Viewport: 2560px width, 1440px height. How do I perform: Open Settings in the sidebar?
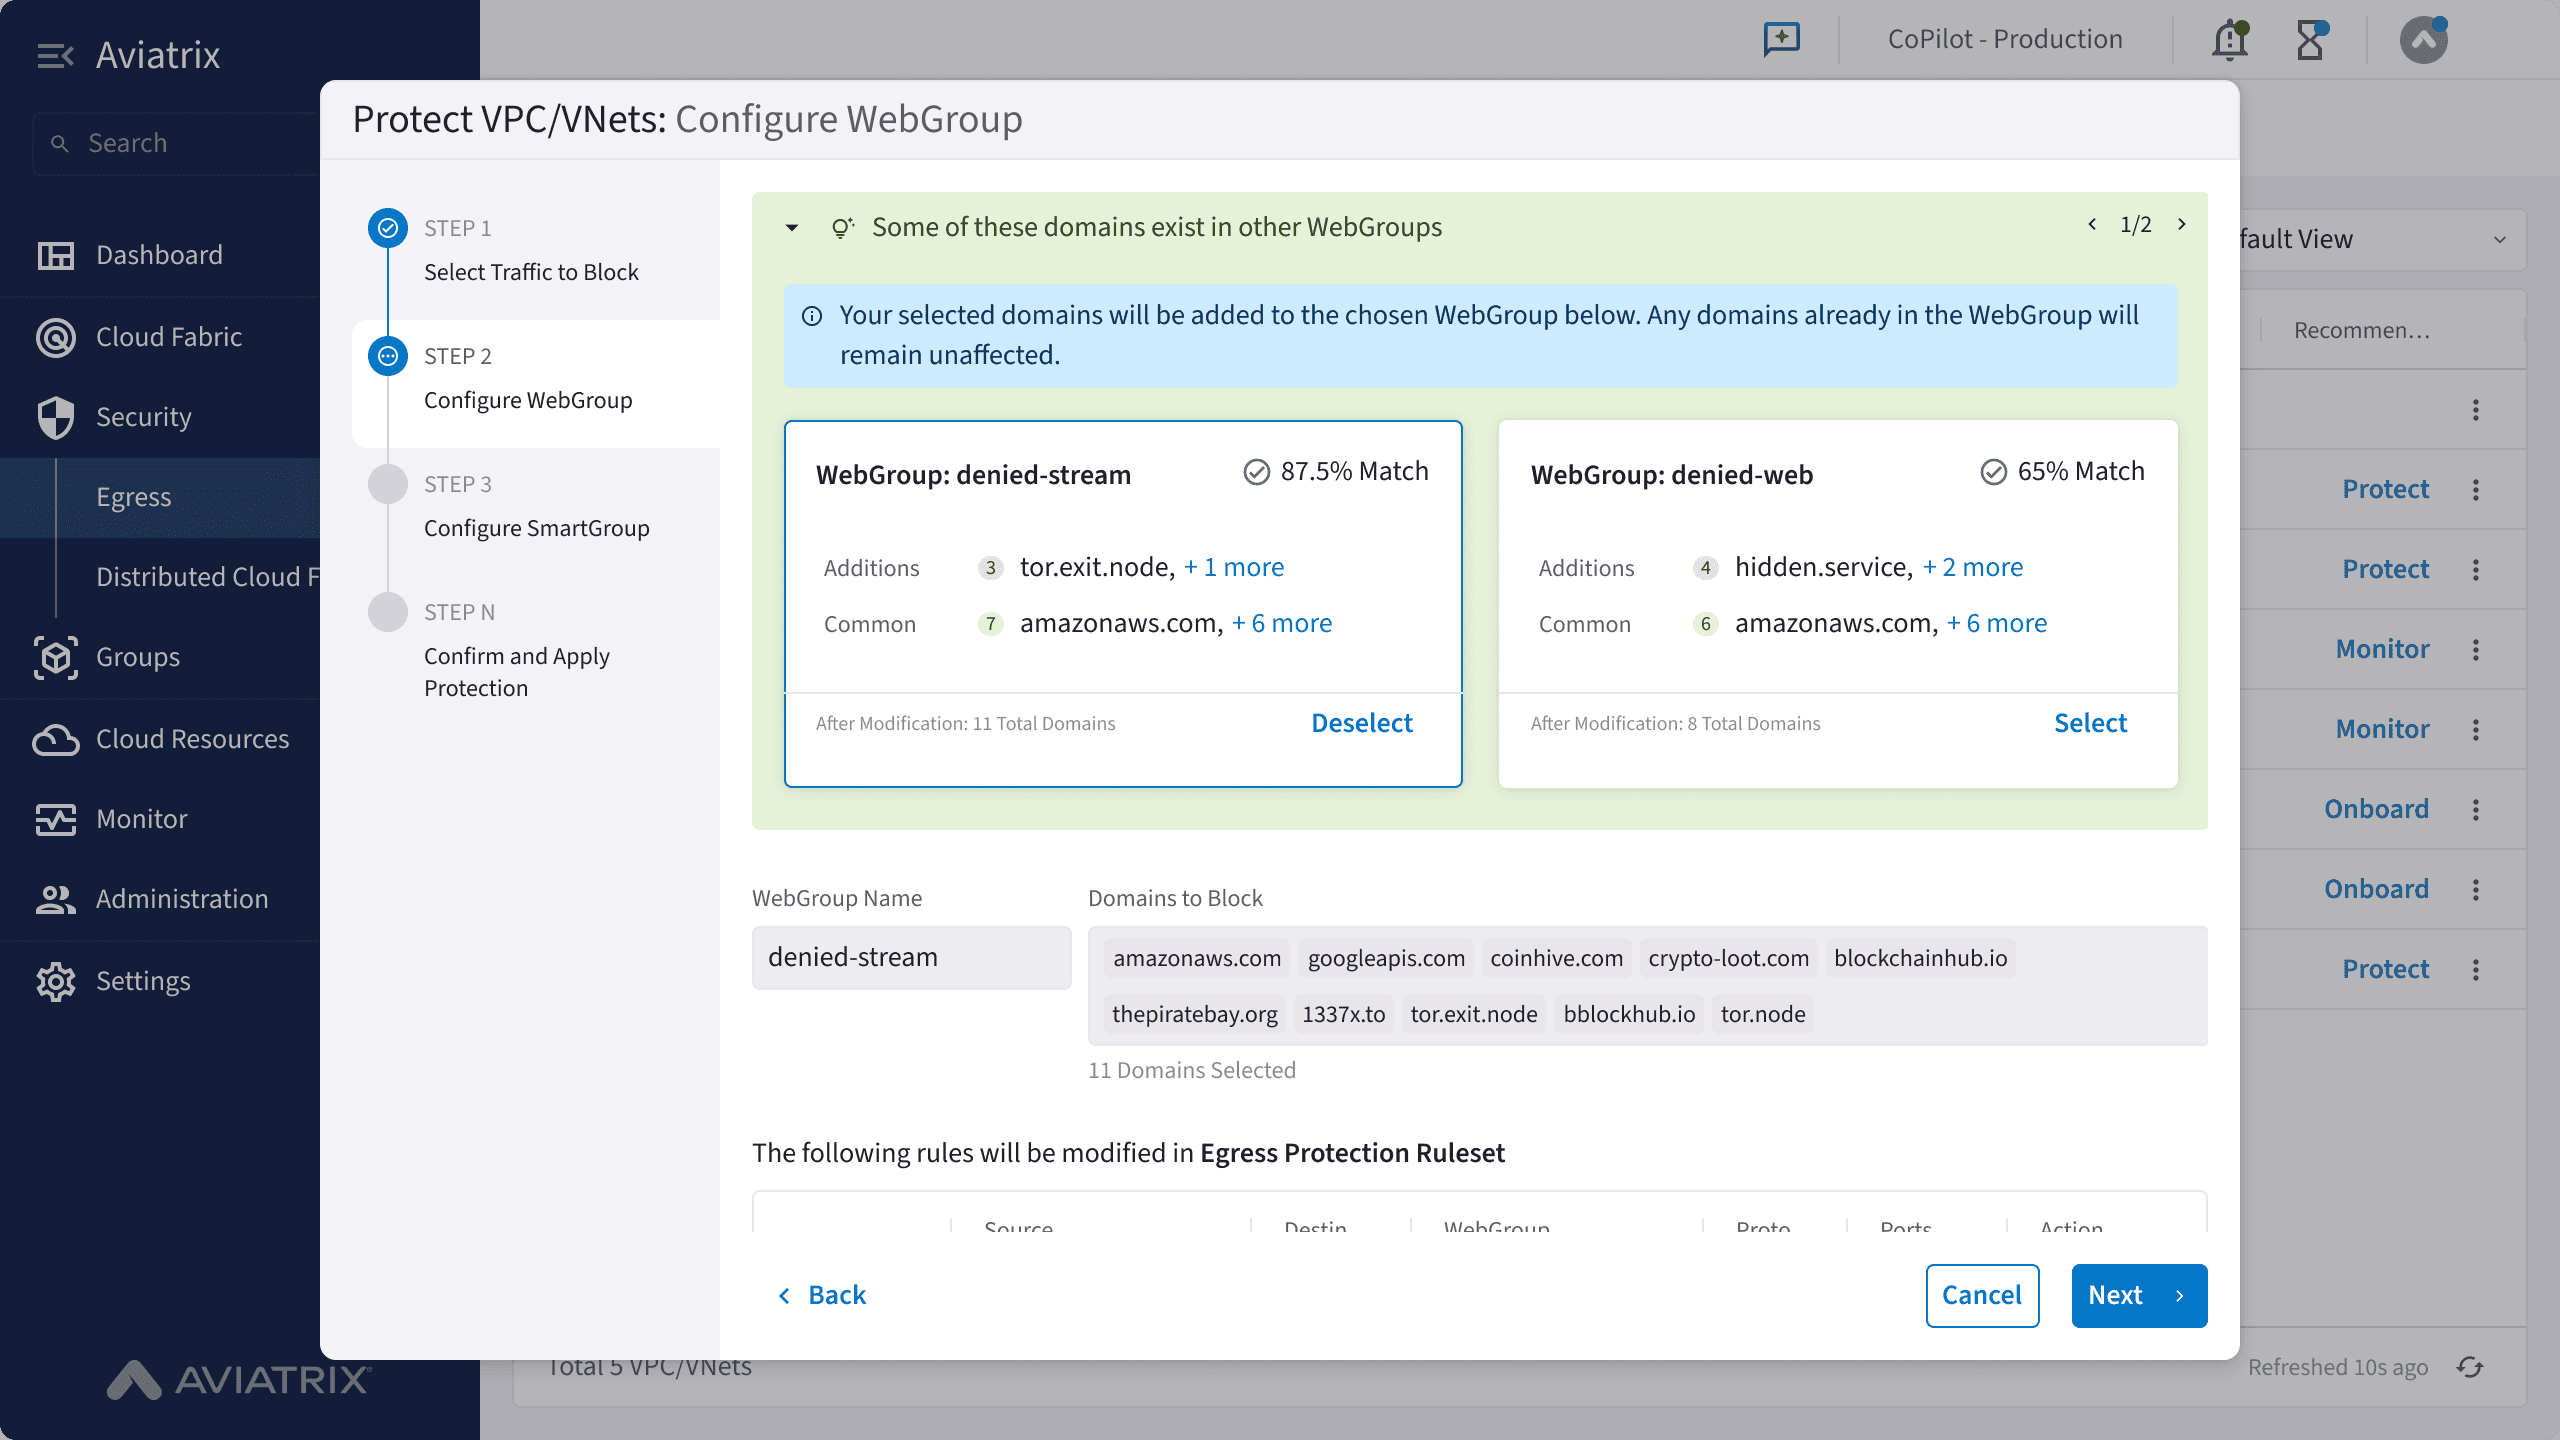pyautogui.click(x=160, y=982)
